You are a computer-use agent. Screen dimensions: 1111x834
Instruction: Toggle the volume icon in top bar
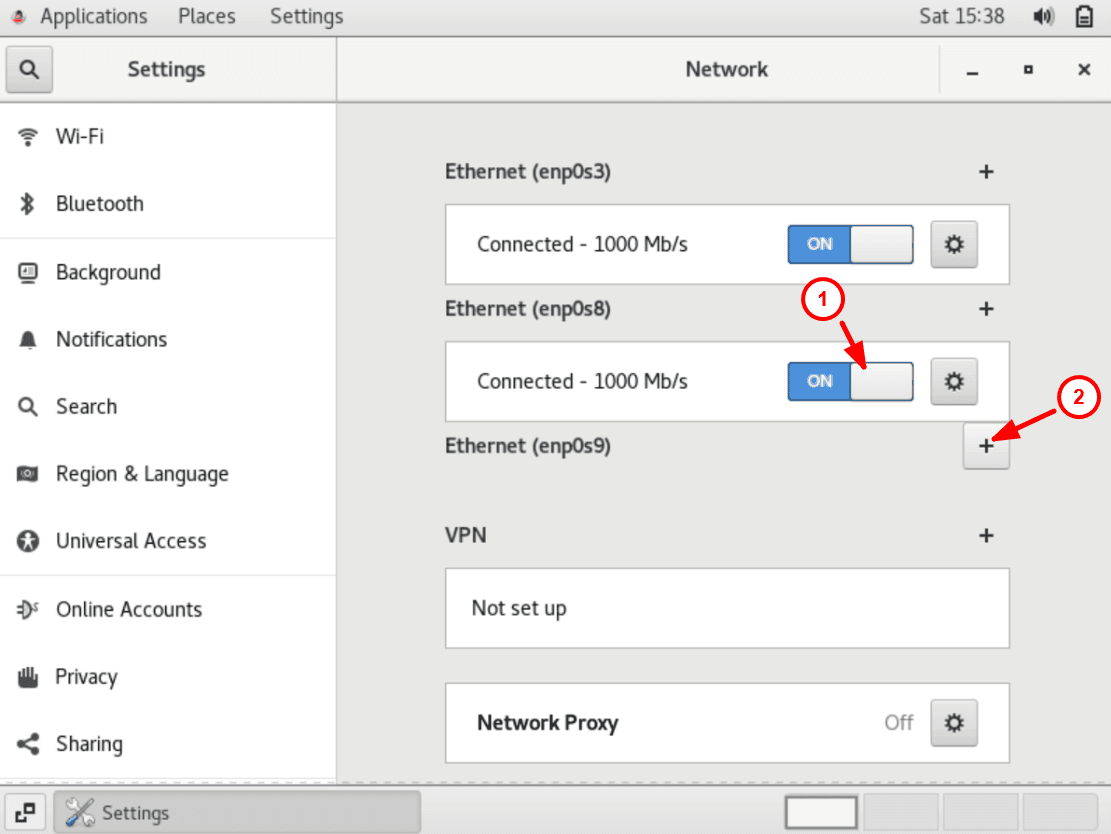coord(1043,16)
